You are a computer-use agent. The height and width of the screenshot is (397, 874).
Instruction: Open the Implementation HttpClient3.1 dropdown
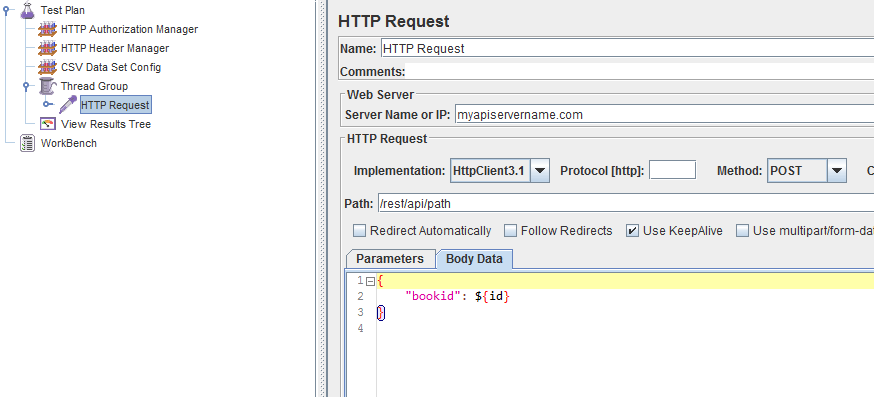point(540,171)
